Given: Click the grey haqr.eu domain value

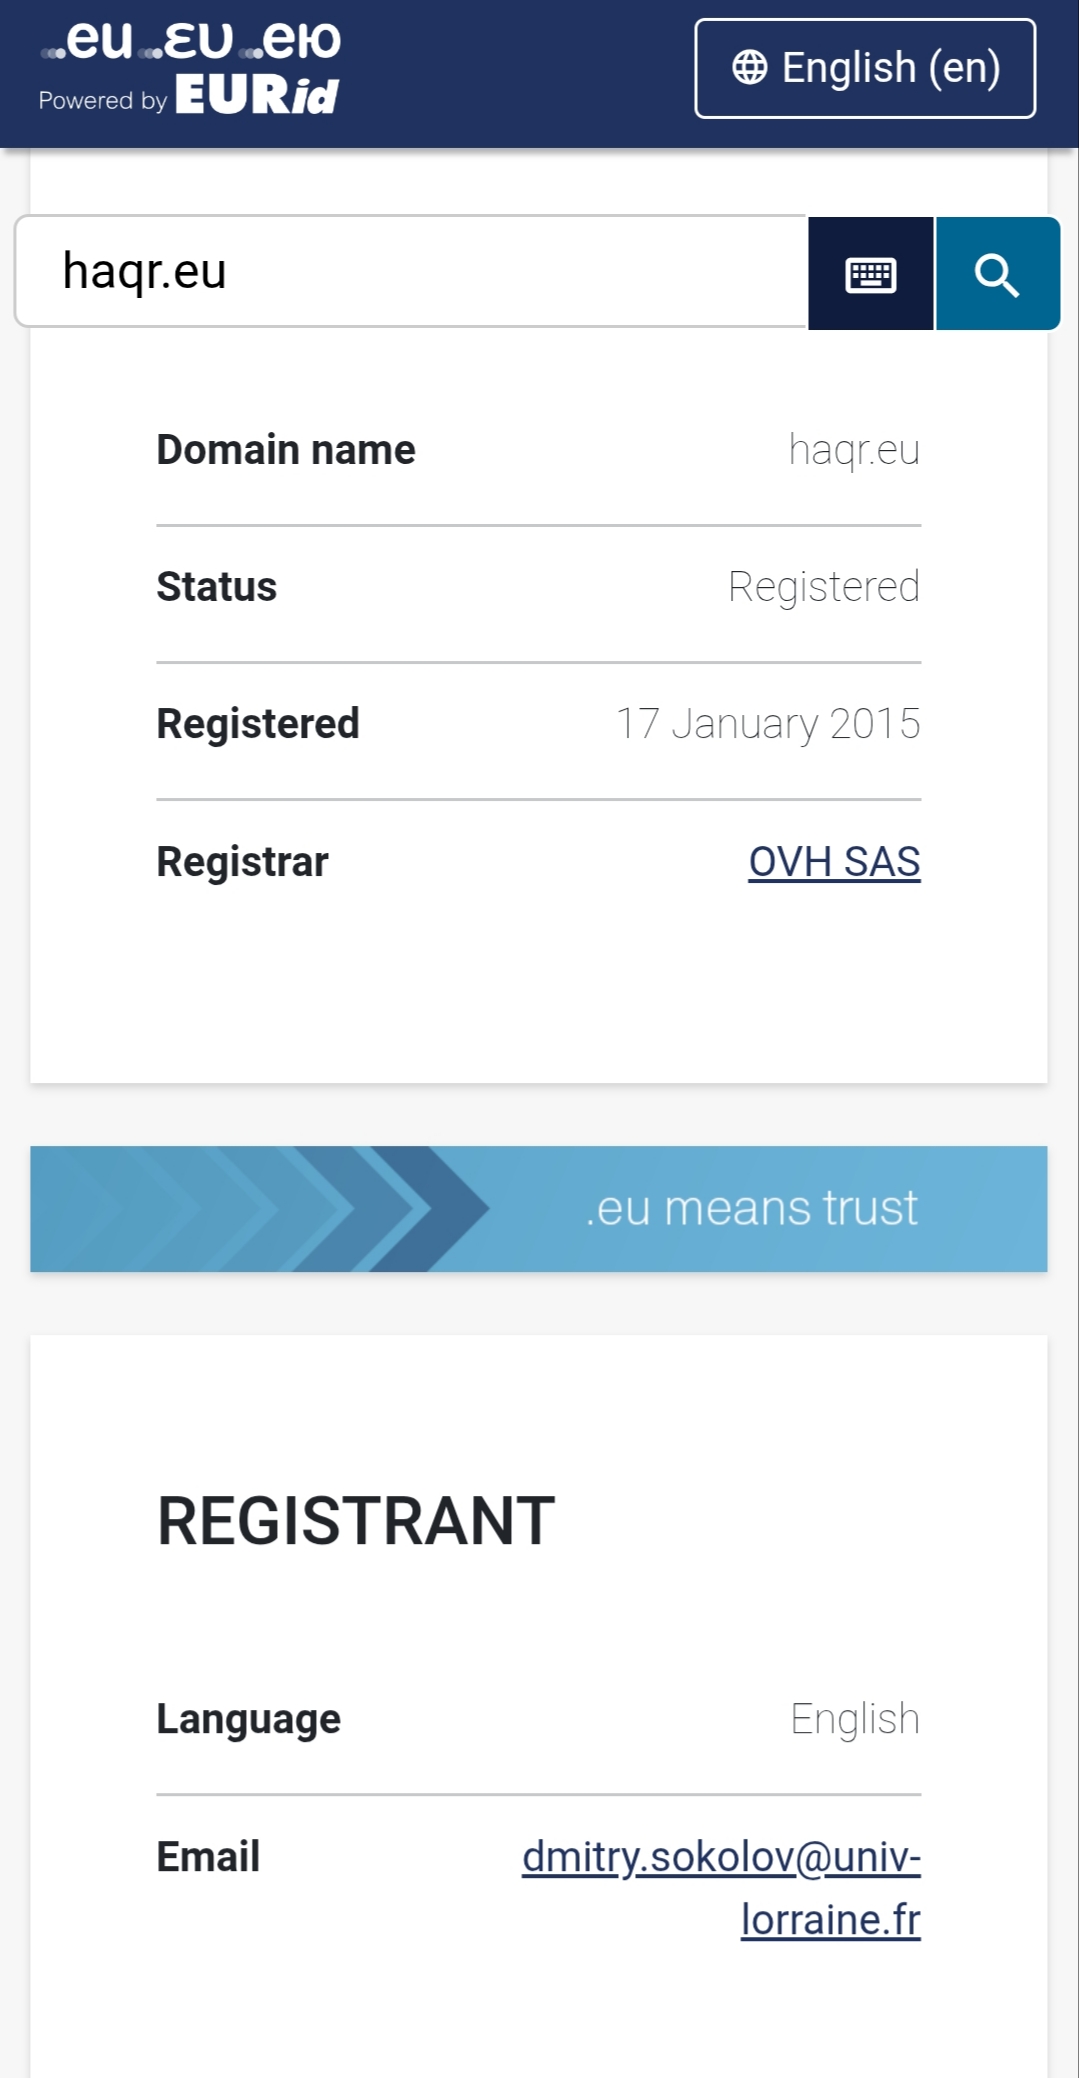Looking at the screenshot, I should [x=853, y=450].
